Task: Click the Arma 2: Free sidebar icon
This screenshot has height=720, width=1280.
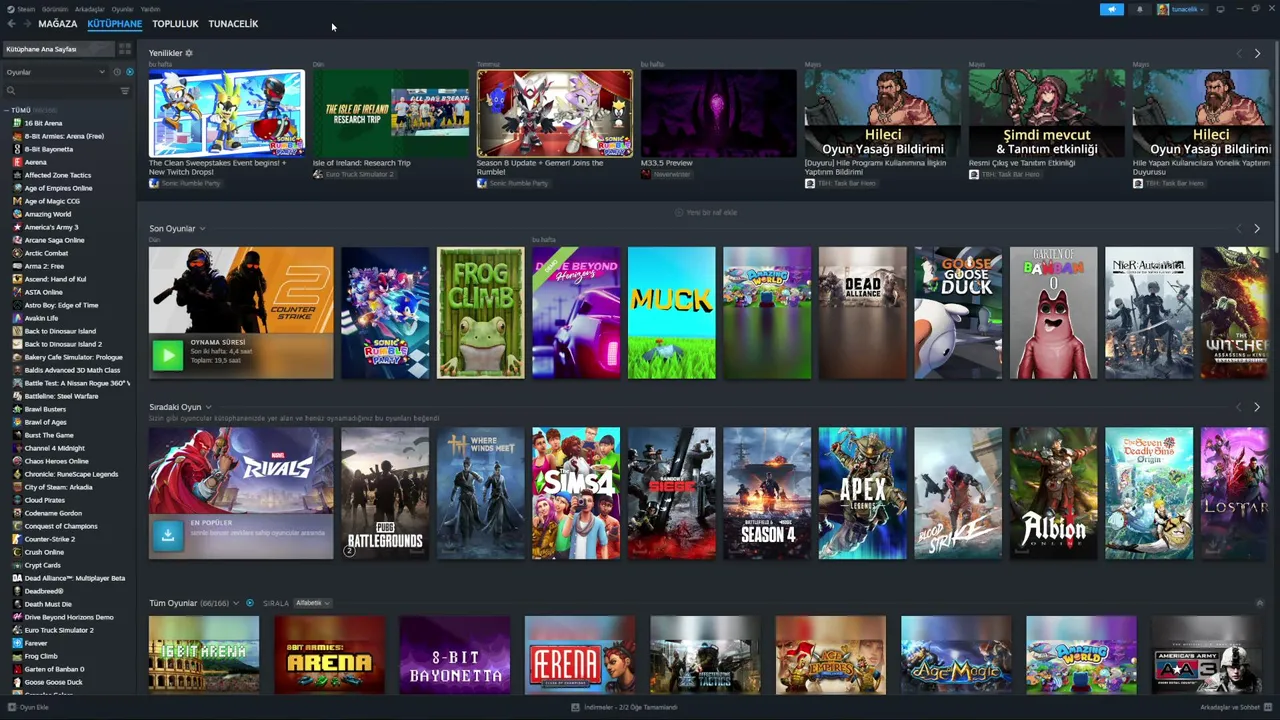Action: tap(17, 266)
